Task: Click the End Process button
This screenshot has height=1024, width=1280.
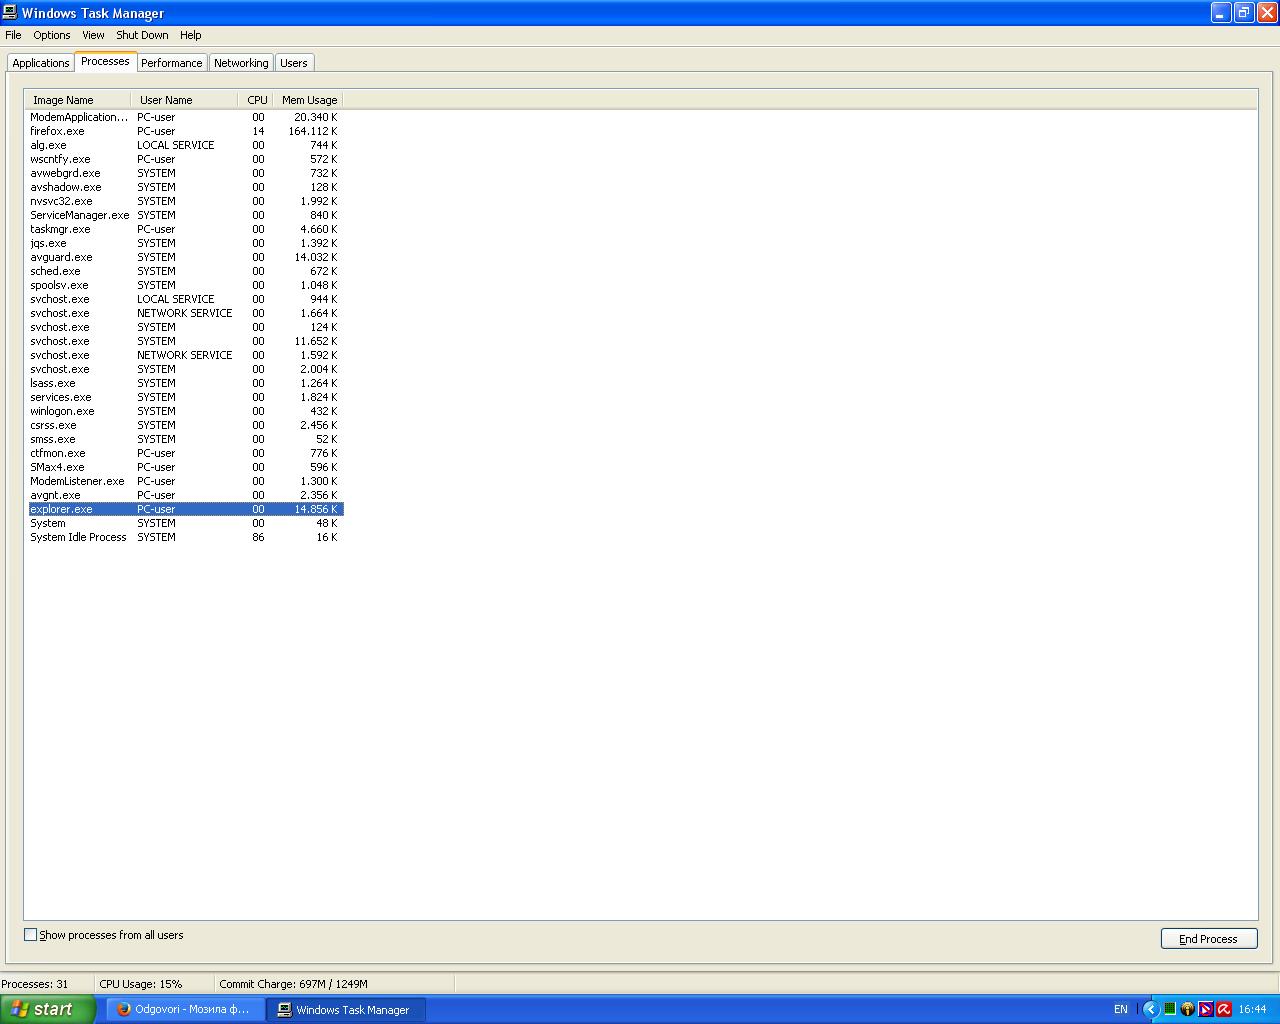Action: pyautogui.click(x=1208, y=939)
